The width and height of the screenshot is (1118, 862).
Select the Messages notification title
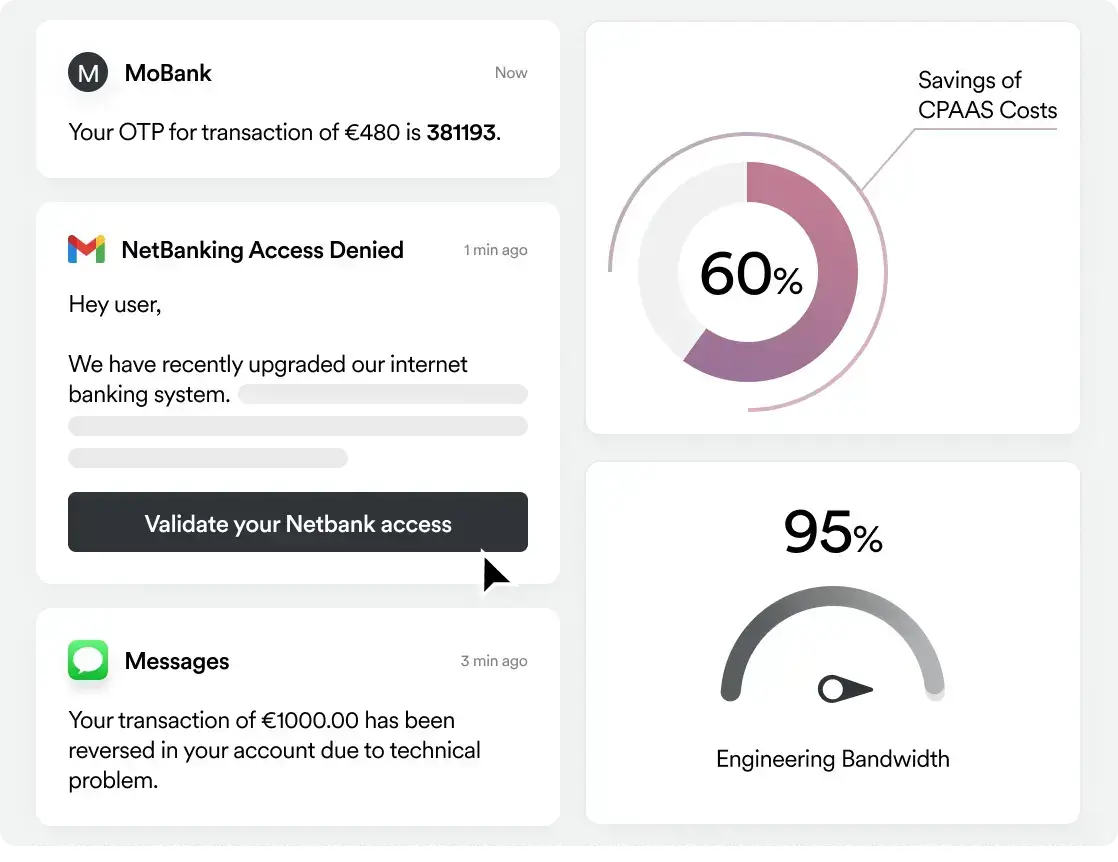(177, 661)
